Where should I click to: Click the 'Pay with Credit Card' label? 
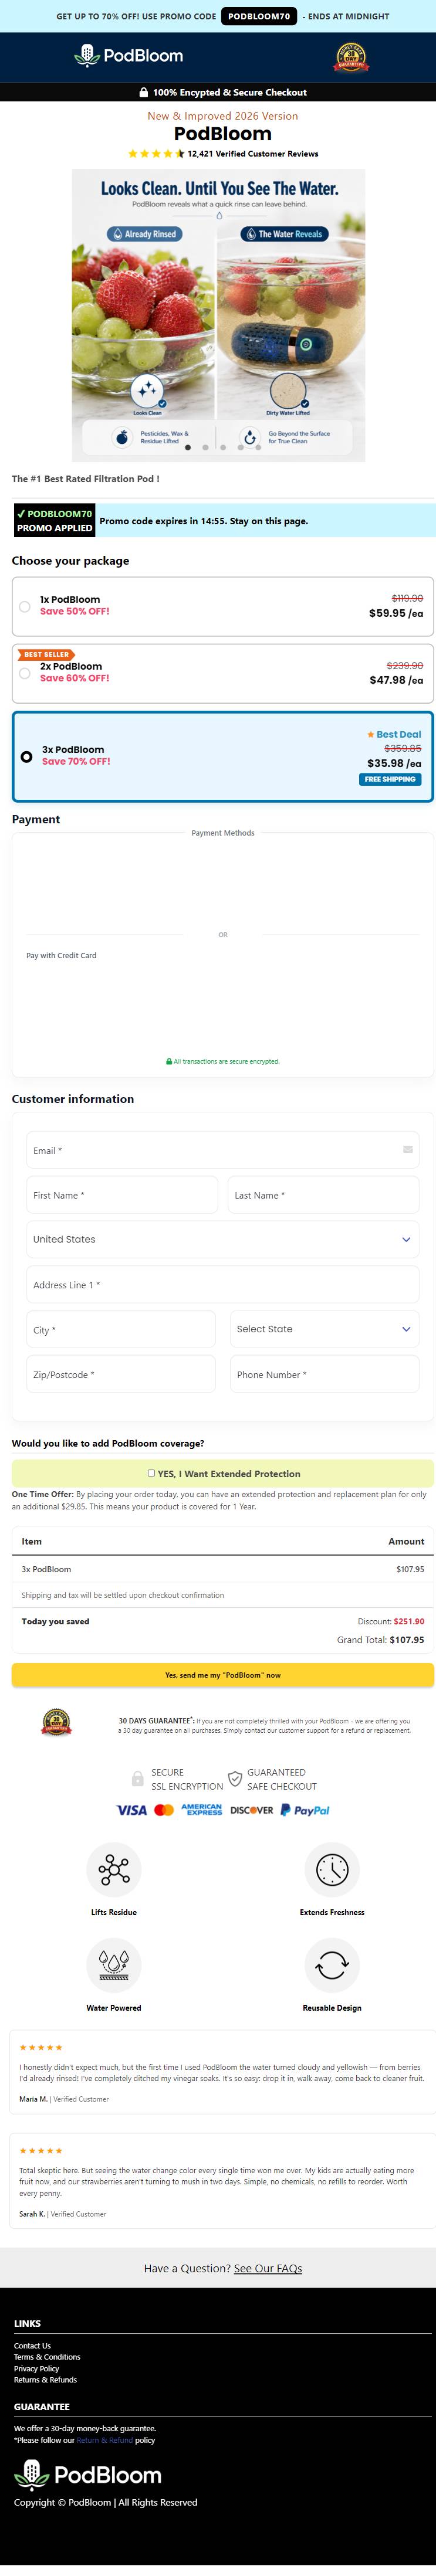(61, 955)
